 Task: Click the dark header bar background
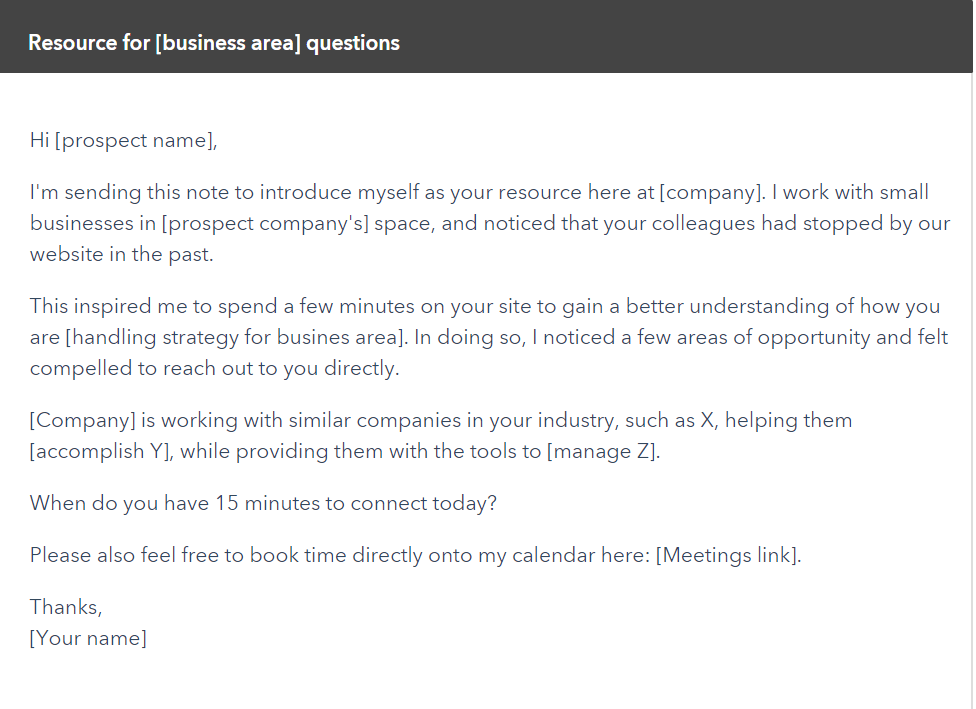pos(685,36)
